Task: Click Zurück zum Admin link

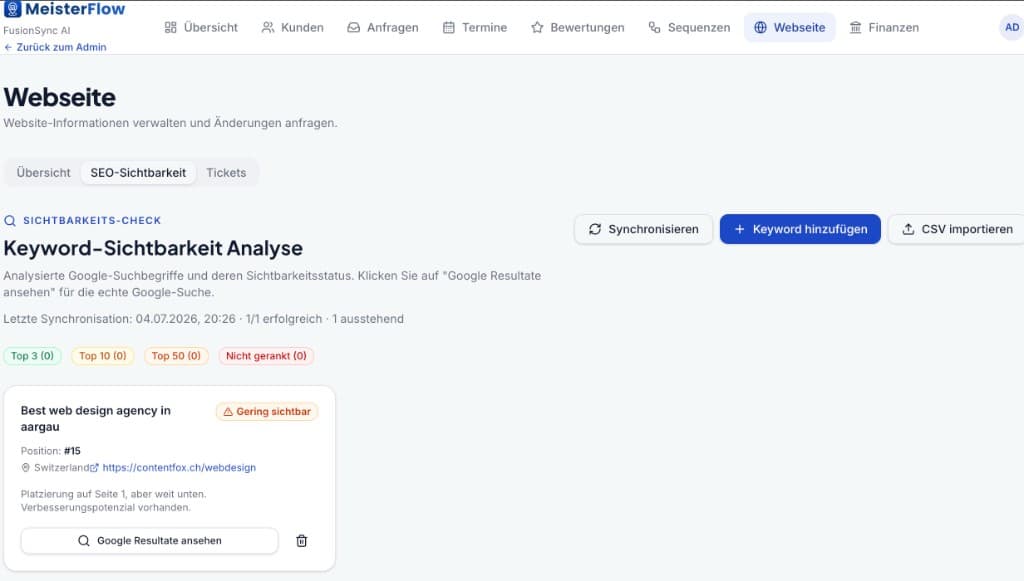Action: (x=55, y=47)
